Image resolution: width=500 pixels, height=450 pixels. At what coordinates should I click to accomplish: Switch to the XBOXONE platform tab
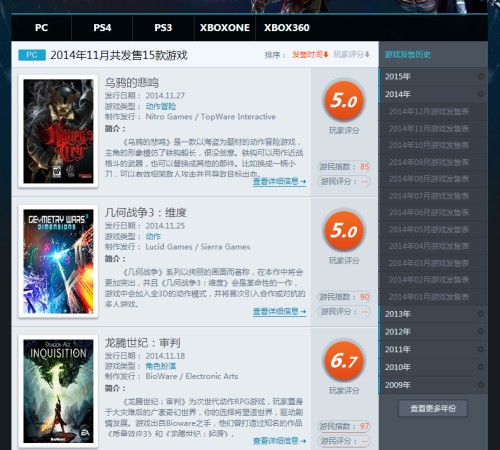click(x=225, y=28)
